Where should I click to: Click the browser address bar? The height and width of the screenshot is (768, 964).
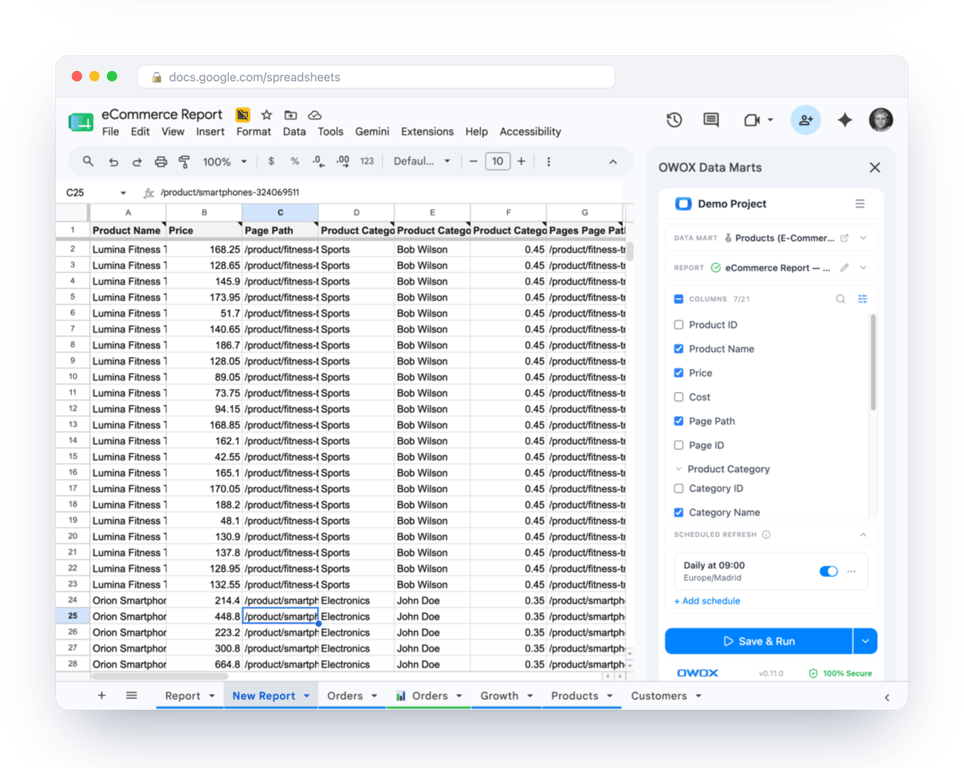376,77
